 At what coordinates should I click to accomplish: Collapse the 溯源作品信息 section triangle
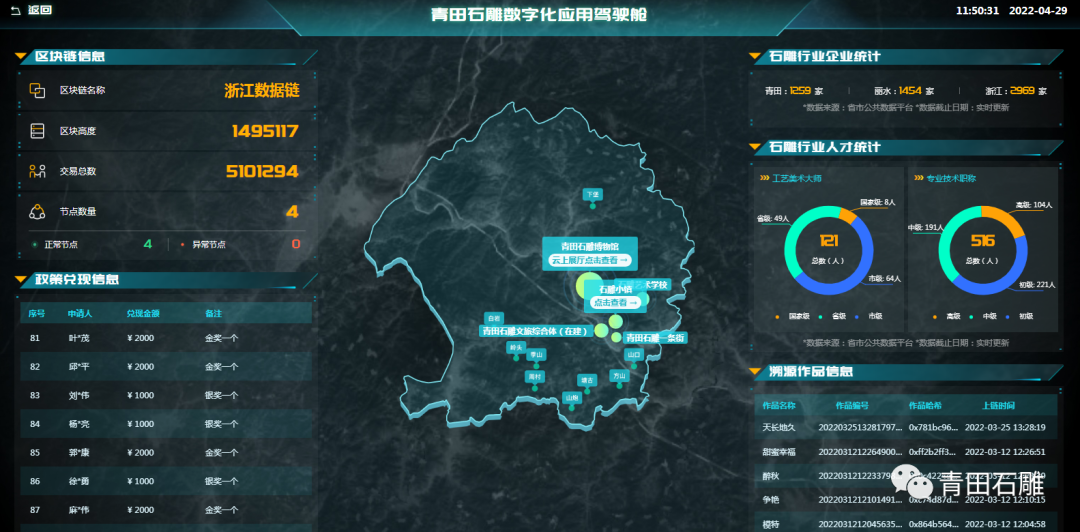[755, 371]
